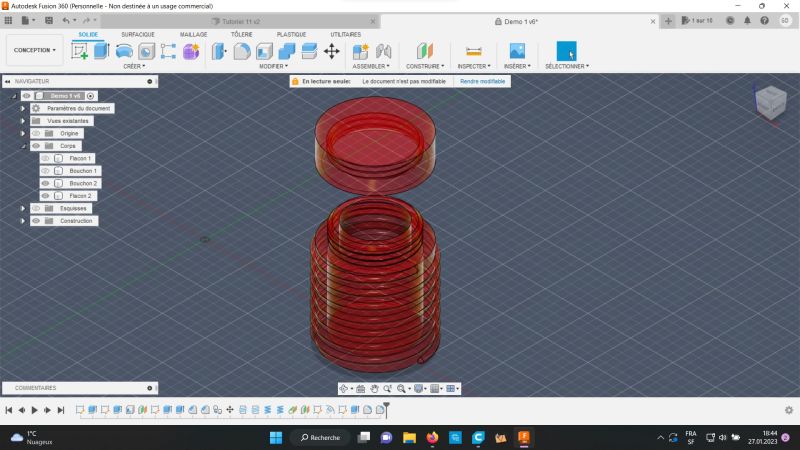Open Firefox from the Windows taskbar
800x450 pixels.
coord(432,438)
